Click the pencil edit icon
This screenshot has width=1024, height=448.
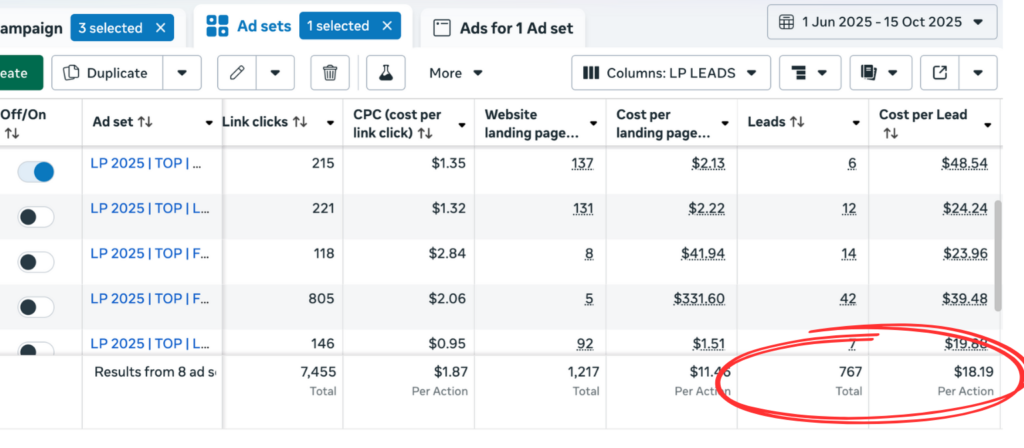click(x=237, y=73)
